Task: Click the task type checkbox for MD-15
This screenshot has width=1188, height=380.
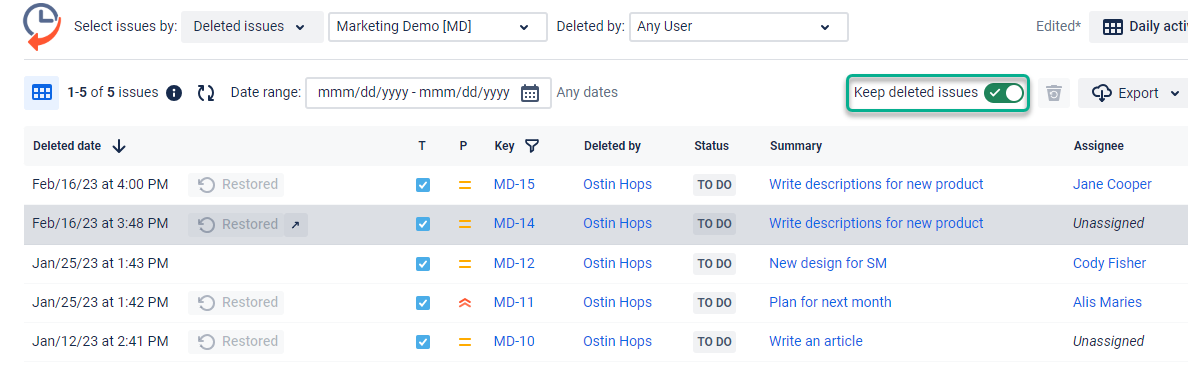Action: tap(423, 185)
